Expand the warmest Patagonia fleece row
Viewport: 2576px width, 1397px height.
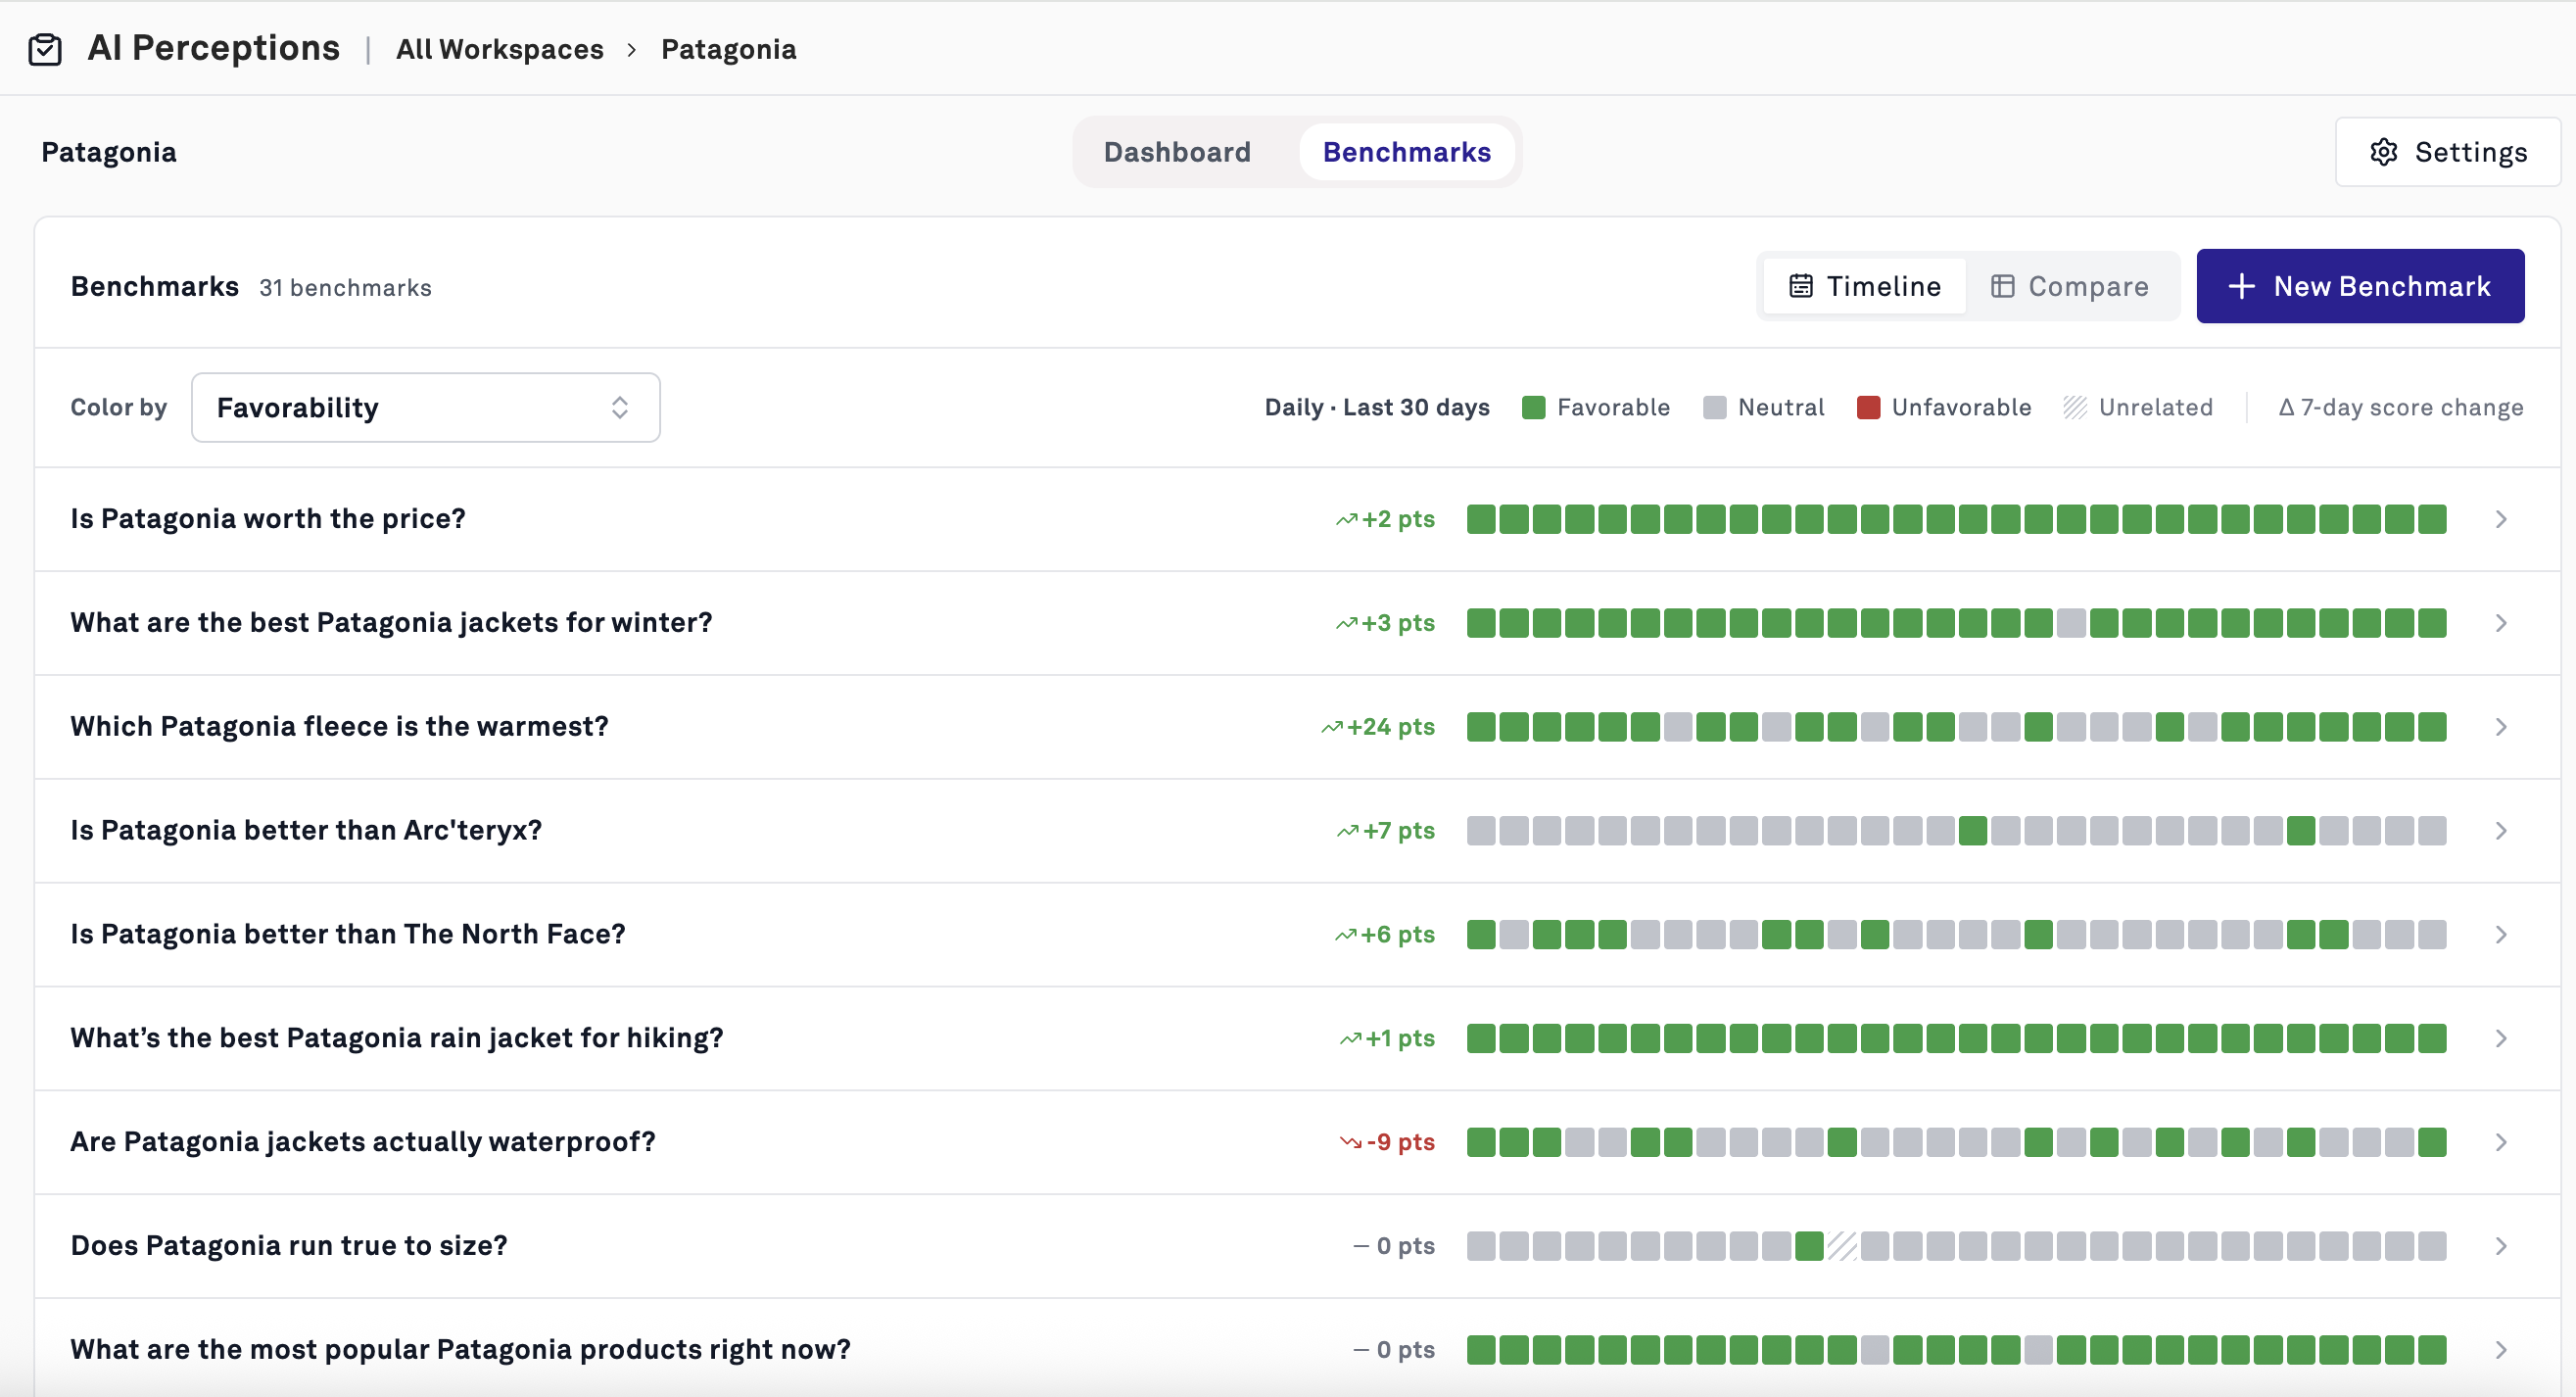2500,728
